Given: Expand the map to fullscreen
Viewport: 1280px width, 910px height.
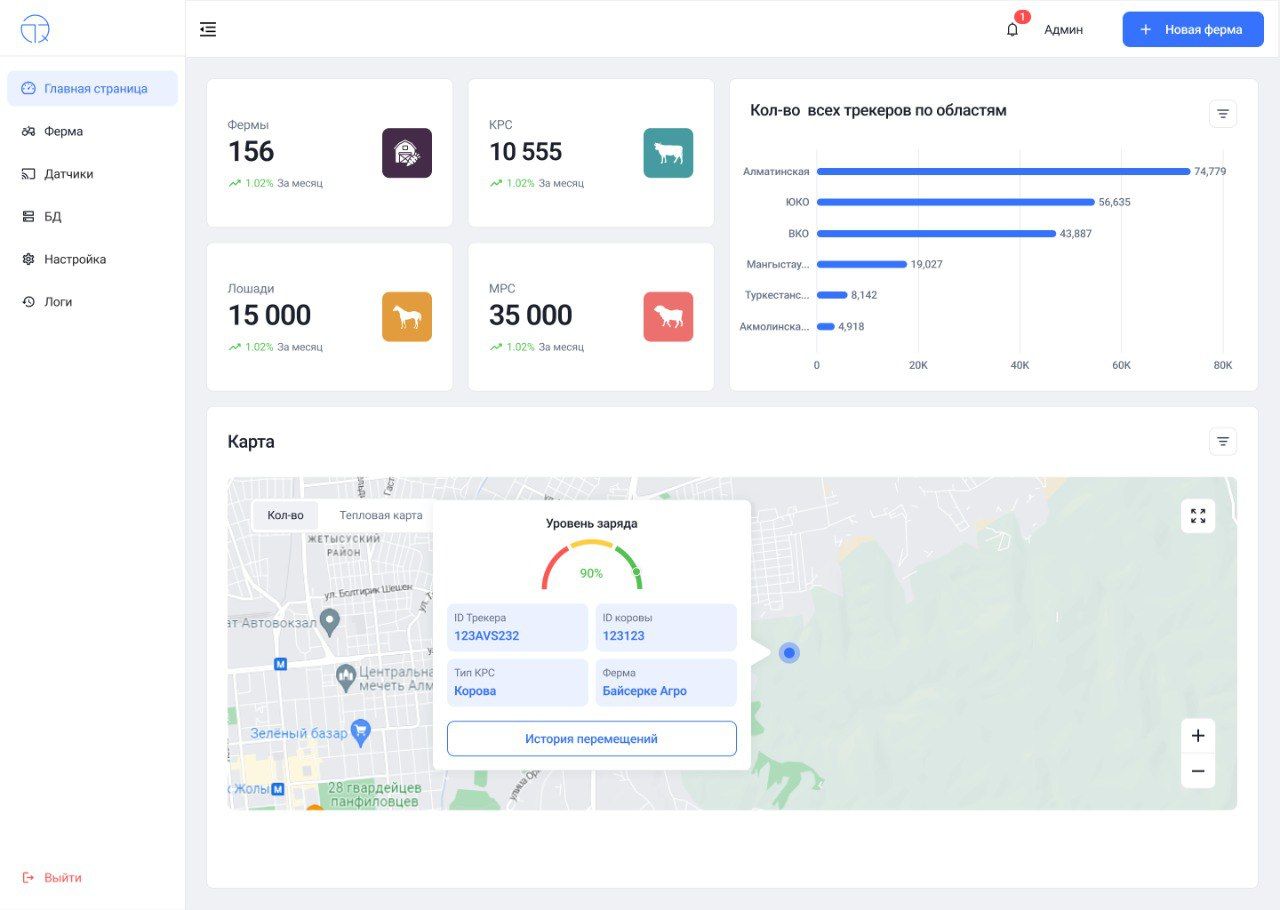Looking at the screenshot, I should (x=1198, y=516).
